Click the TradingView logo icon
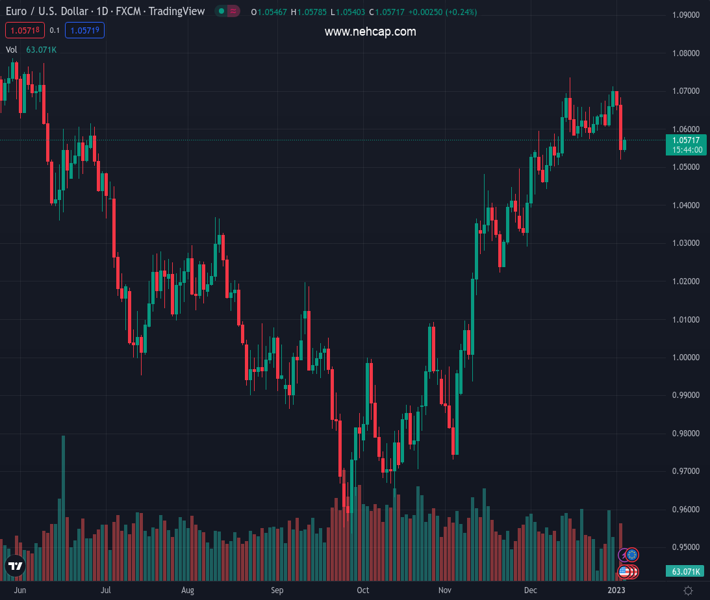710x600 pixels. pyautogui.click(x=15, y=567)
